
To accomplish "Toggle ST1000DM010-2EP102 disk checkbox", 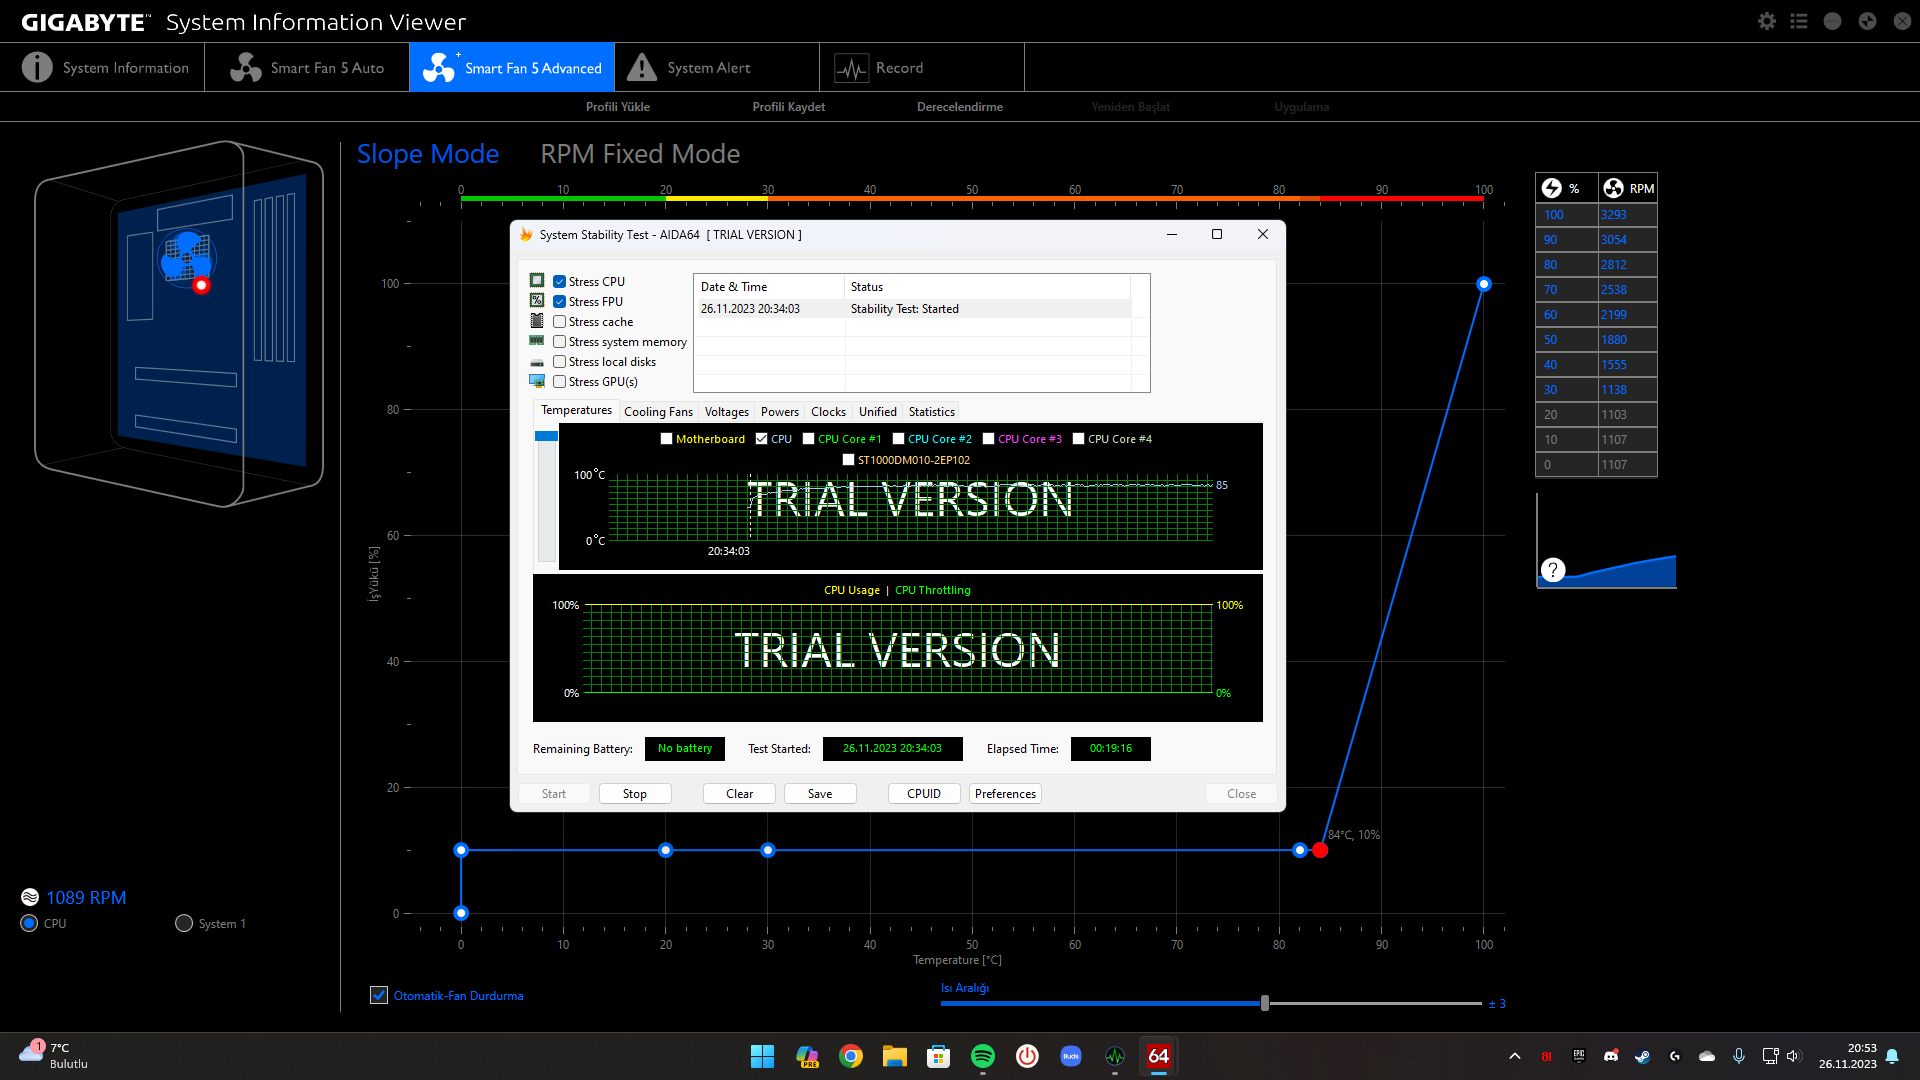I will [x=849, y=460].
